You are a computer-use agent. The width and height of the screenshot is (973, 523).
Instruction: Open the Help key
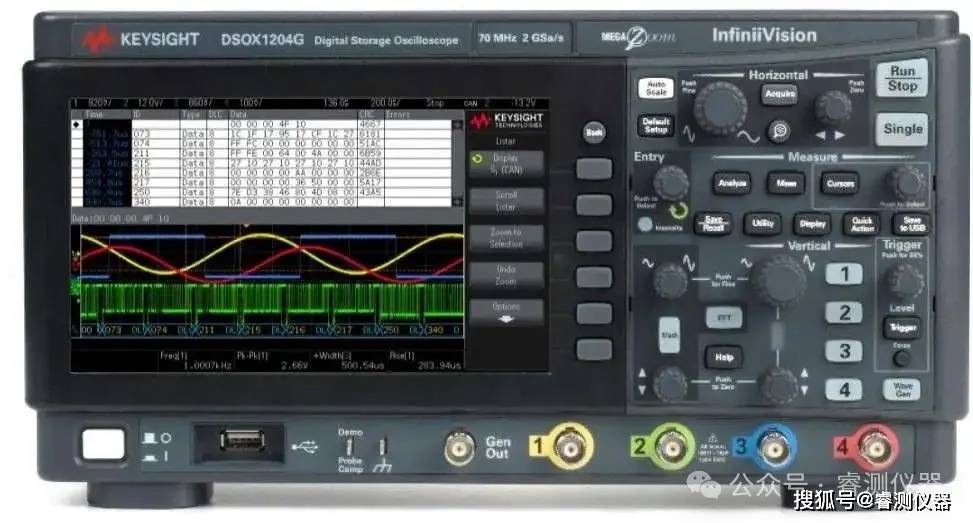coord(724,357)
